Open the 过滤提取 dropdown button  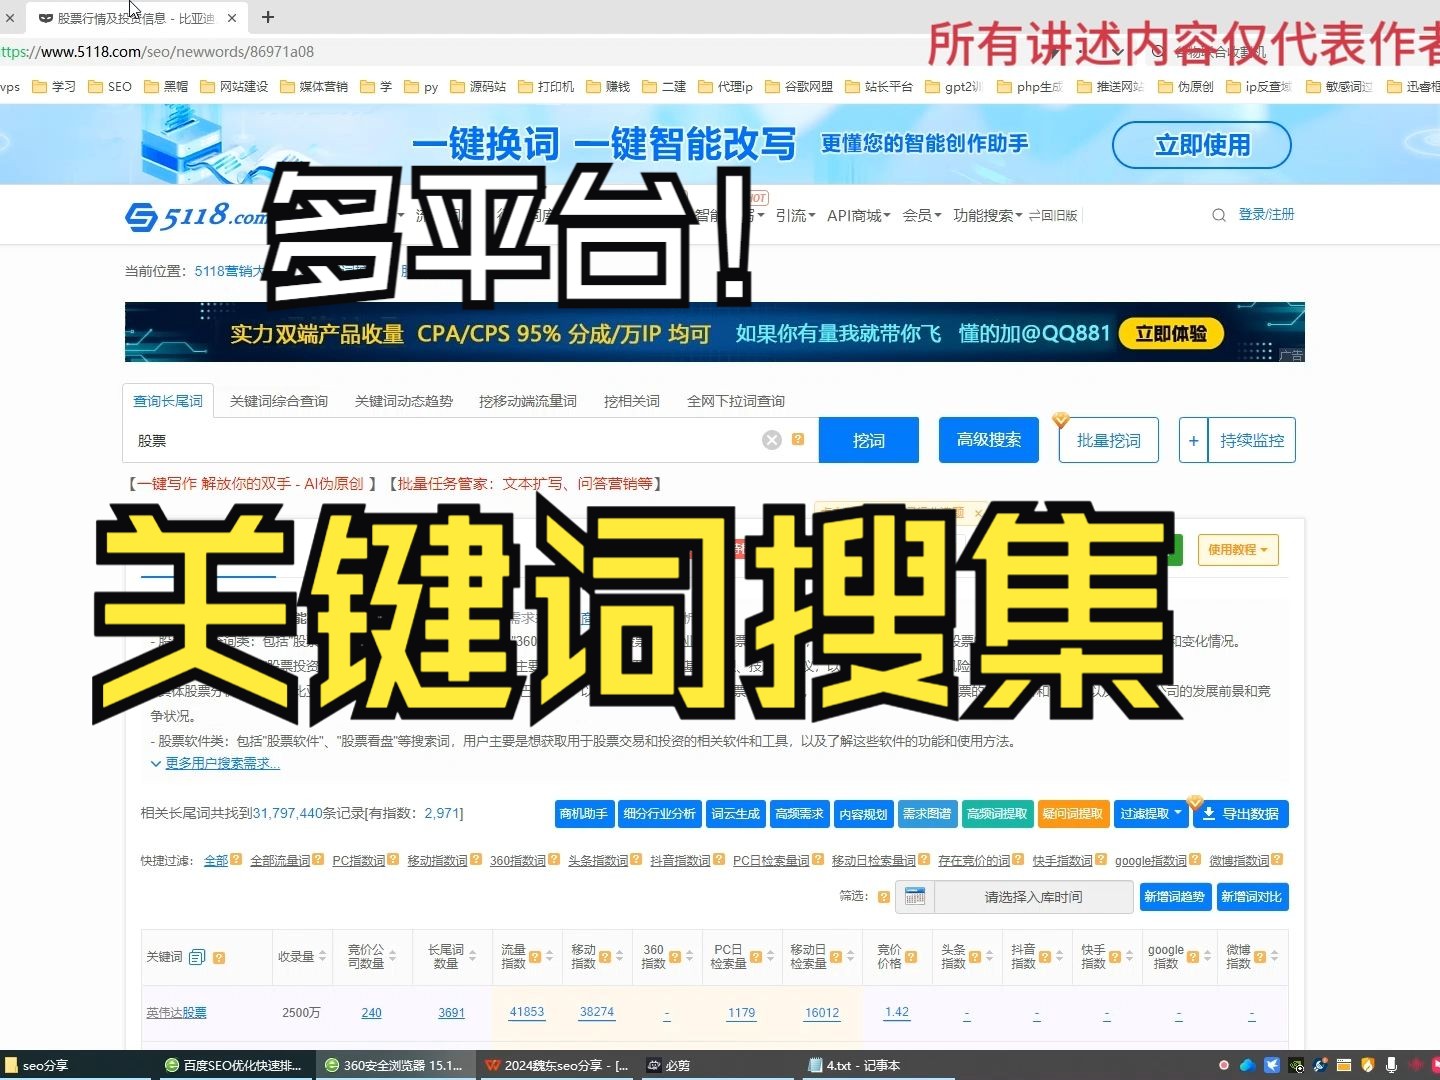point(1150,814)
